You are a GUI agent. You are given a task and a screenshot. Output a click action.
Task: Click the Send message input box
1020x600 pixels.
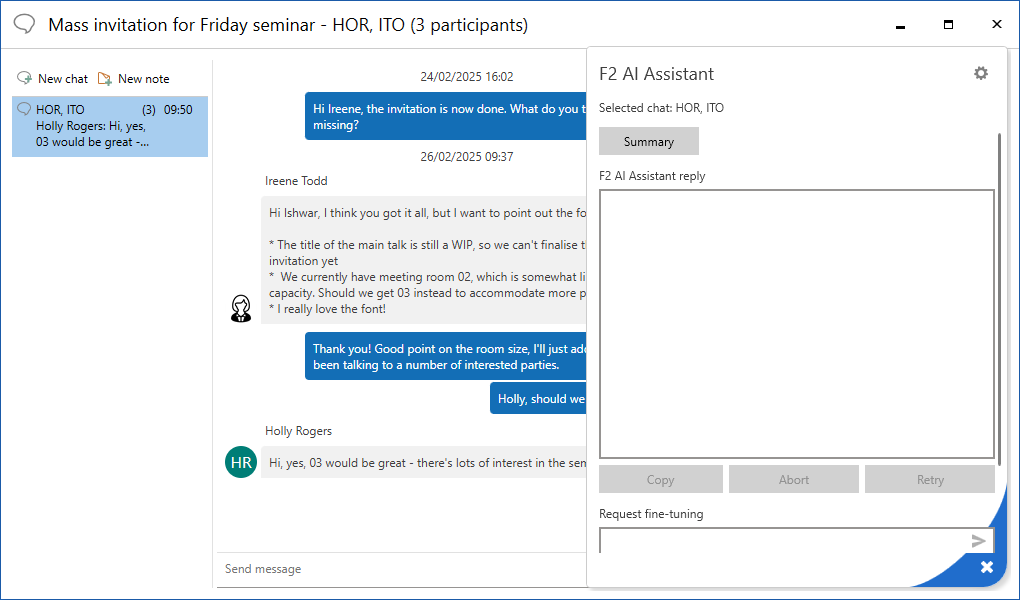(400, 569)
